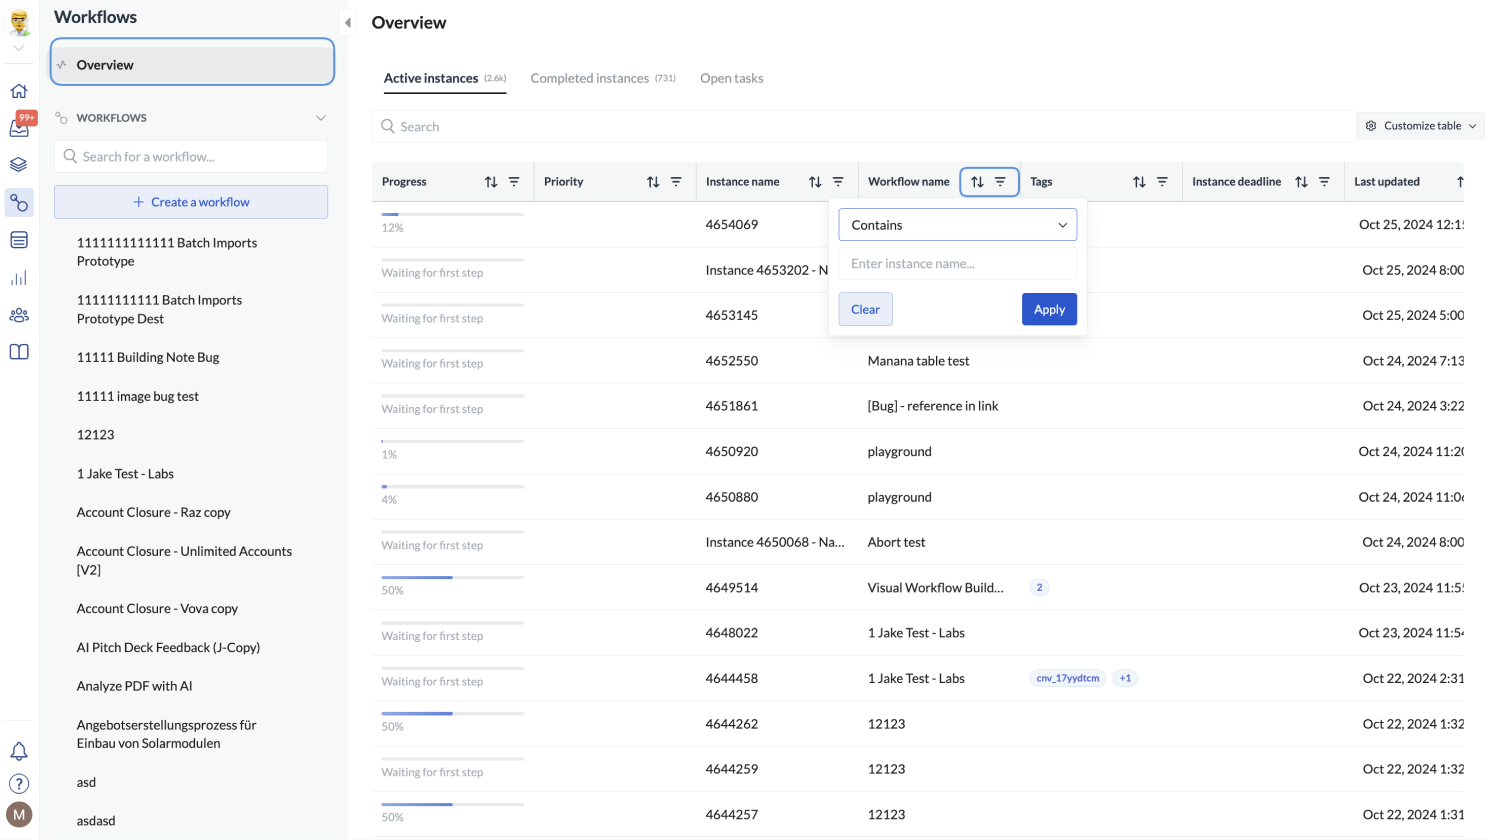
Task: Sort by Last updated column
Action: [x=1459, y=182]
